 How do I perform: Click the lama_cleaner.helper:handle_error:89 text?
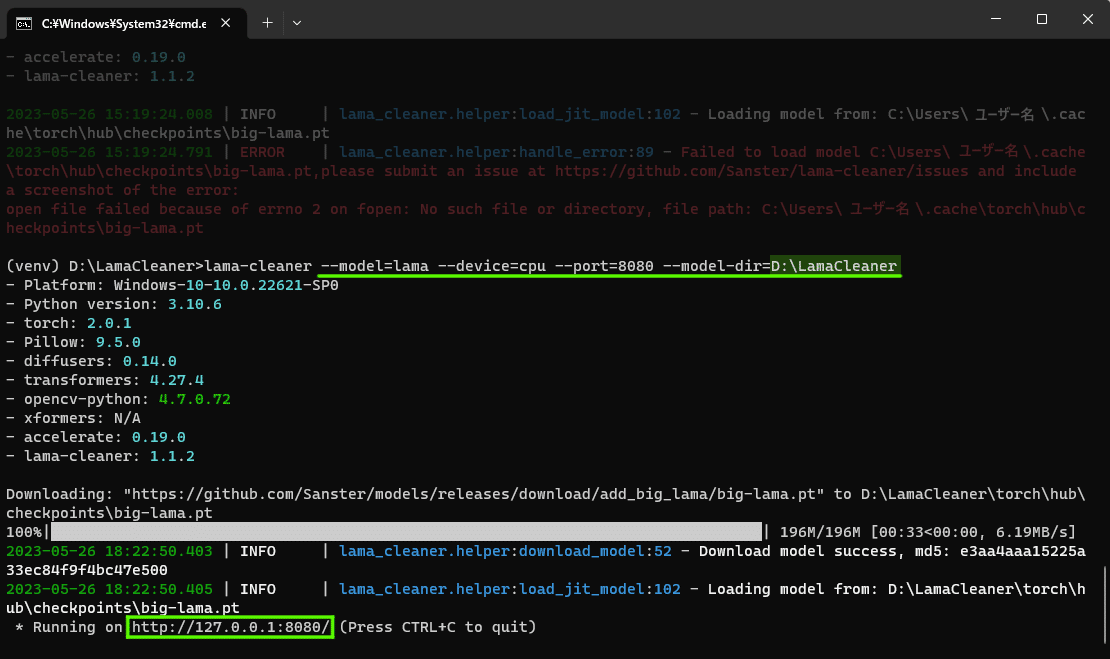coord(496,152)
